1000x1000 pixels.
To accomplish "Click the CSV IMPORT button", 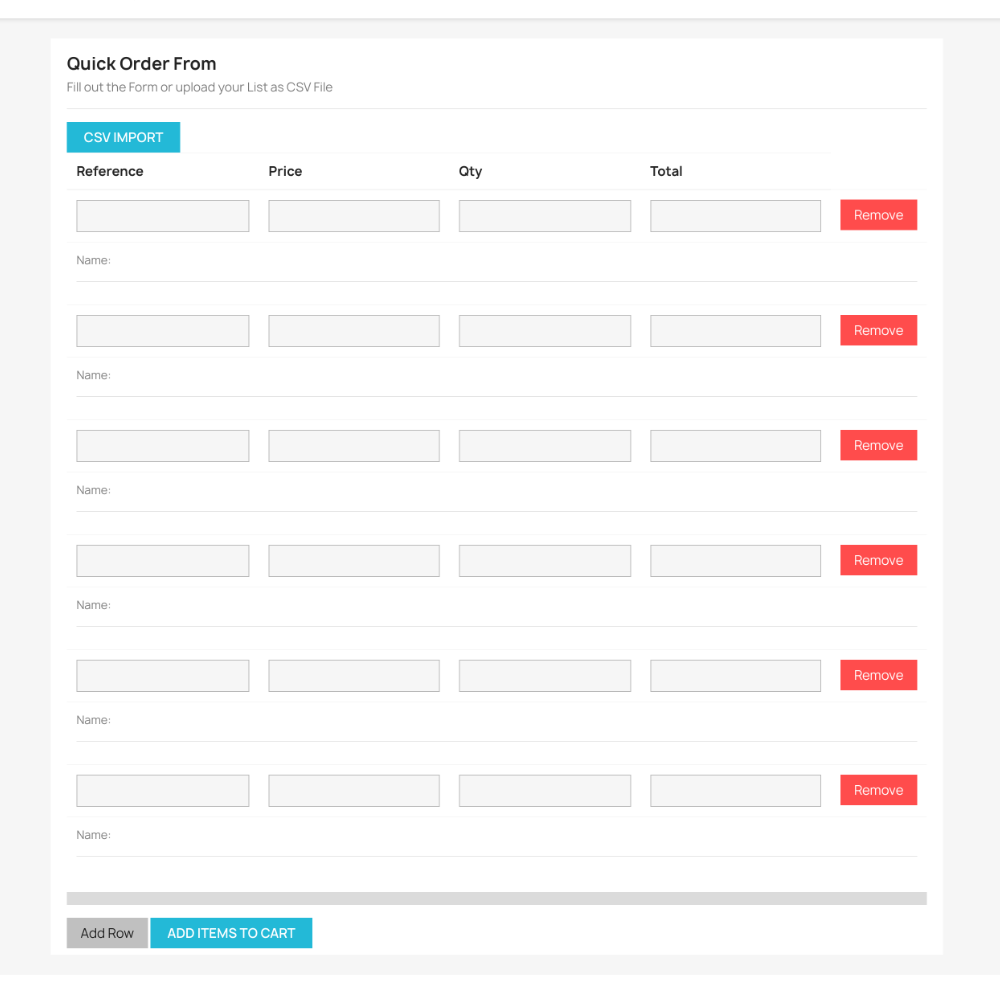I will coord(123,137).
